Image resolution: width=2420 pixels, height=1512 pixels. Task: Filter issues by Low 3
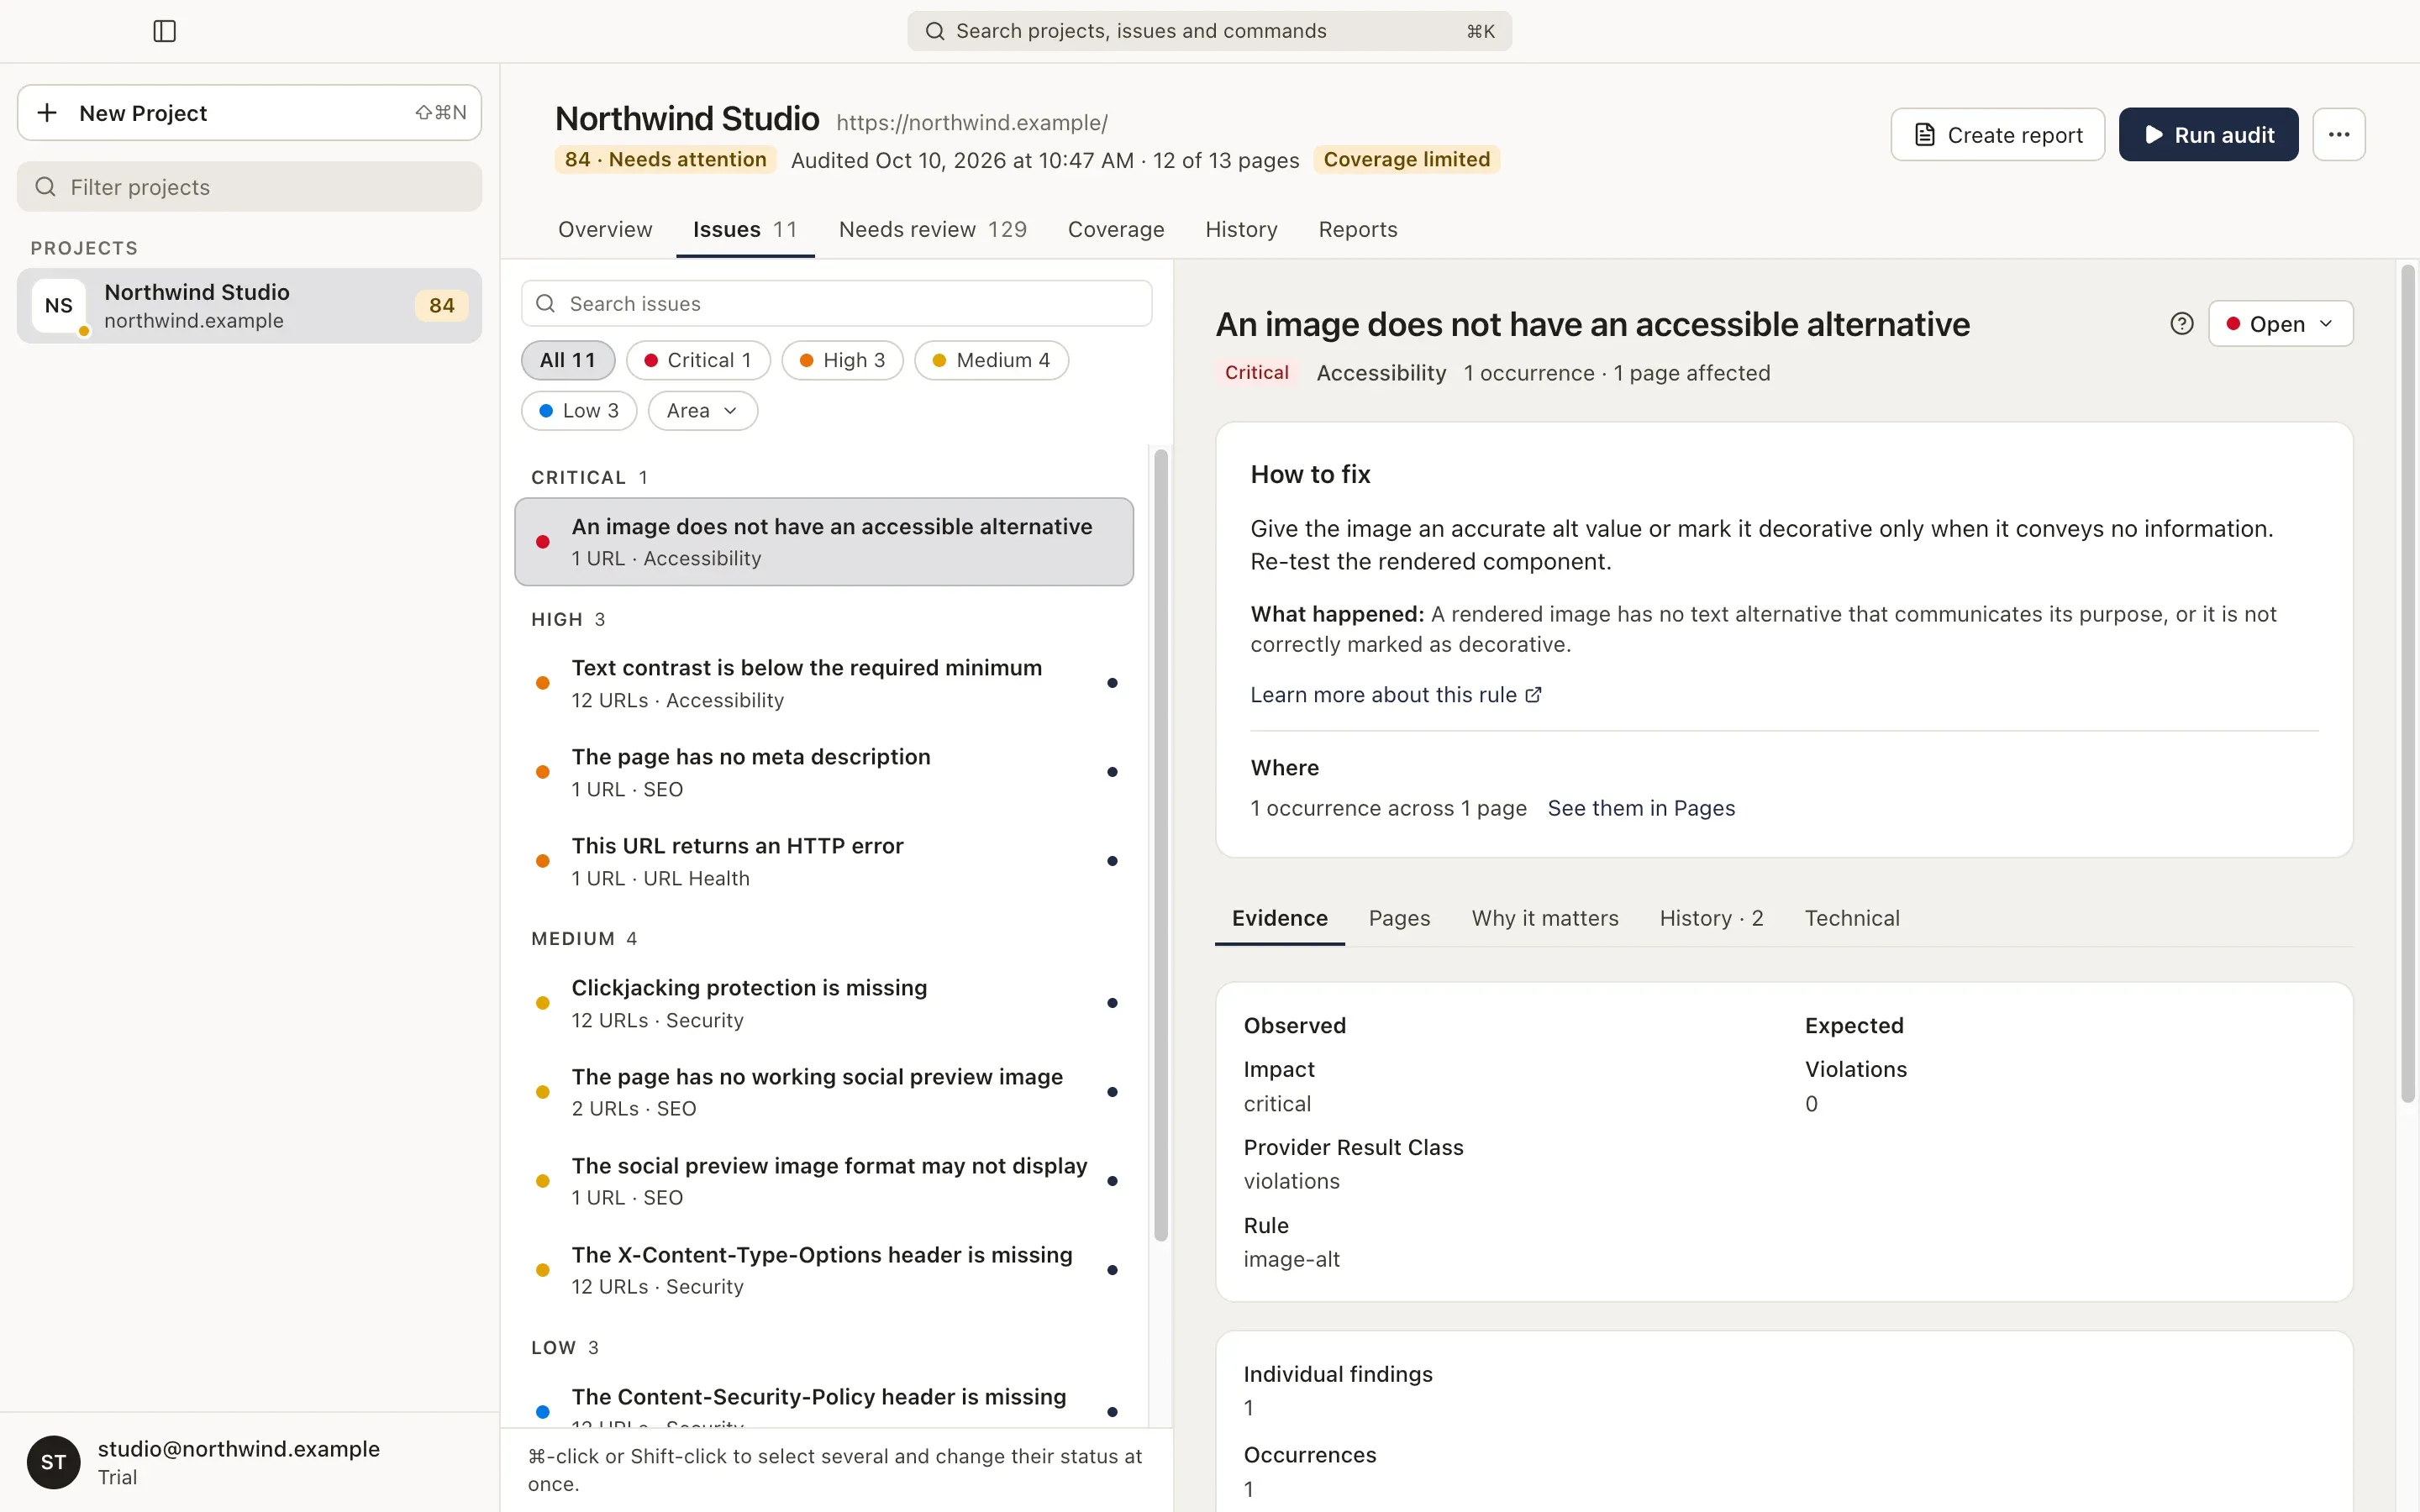[x=579, y=411]
